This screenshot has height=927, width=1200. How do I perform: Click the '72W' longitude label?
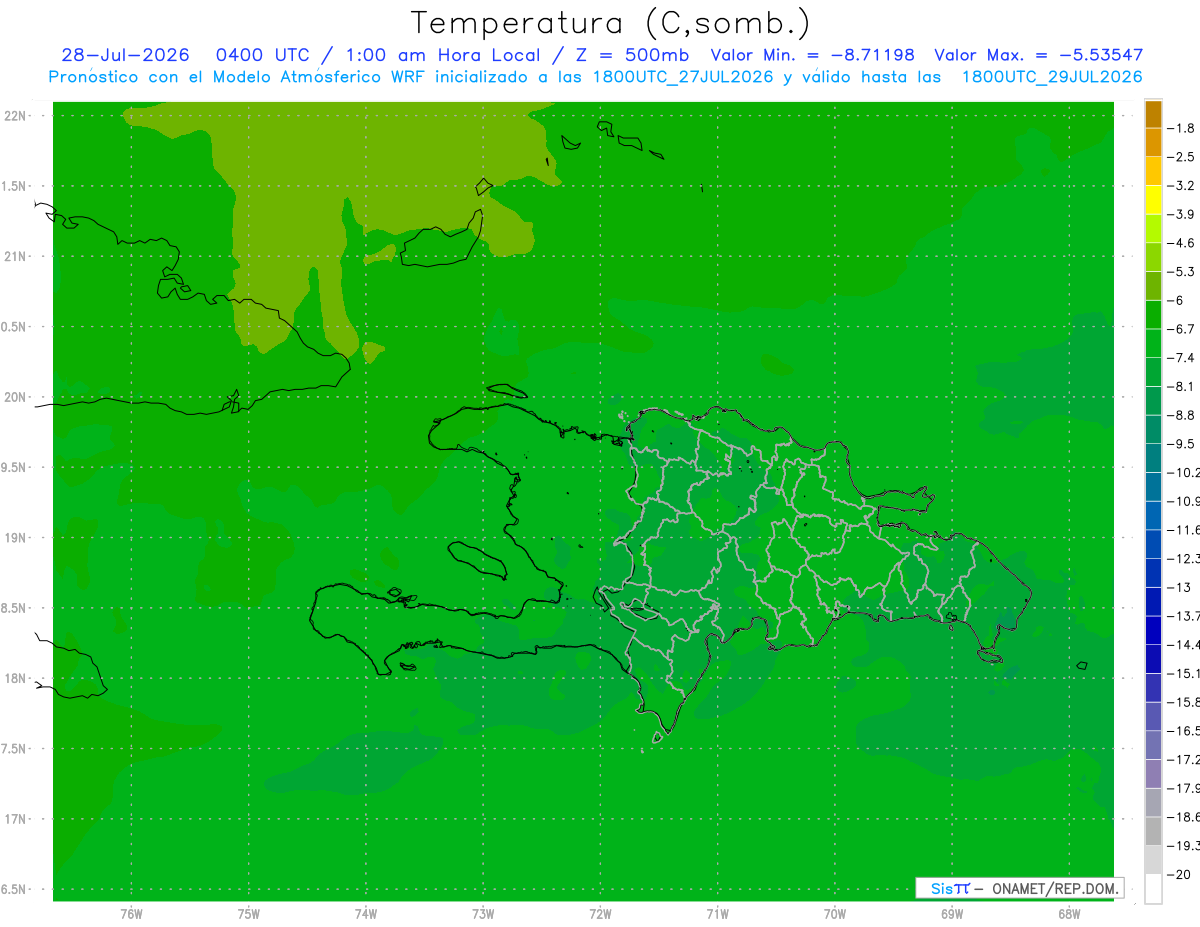pyautogui.click(x=600, y=914)
